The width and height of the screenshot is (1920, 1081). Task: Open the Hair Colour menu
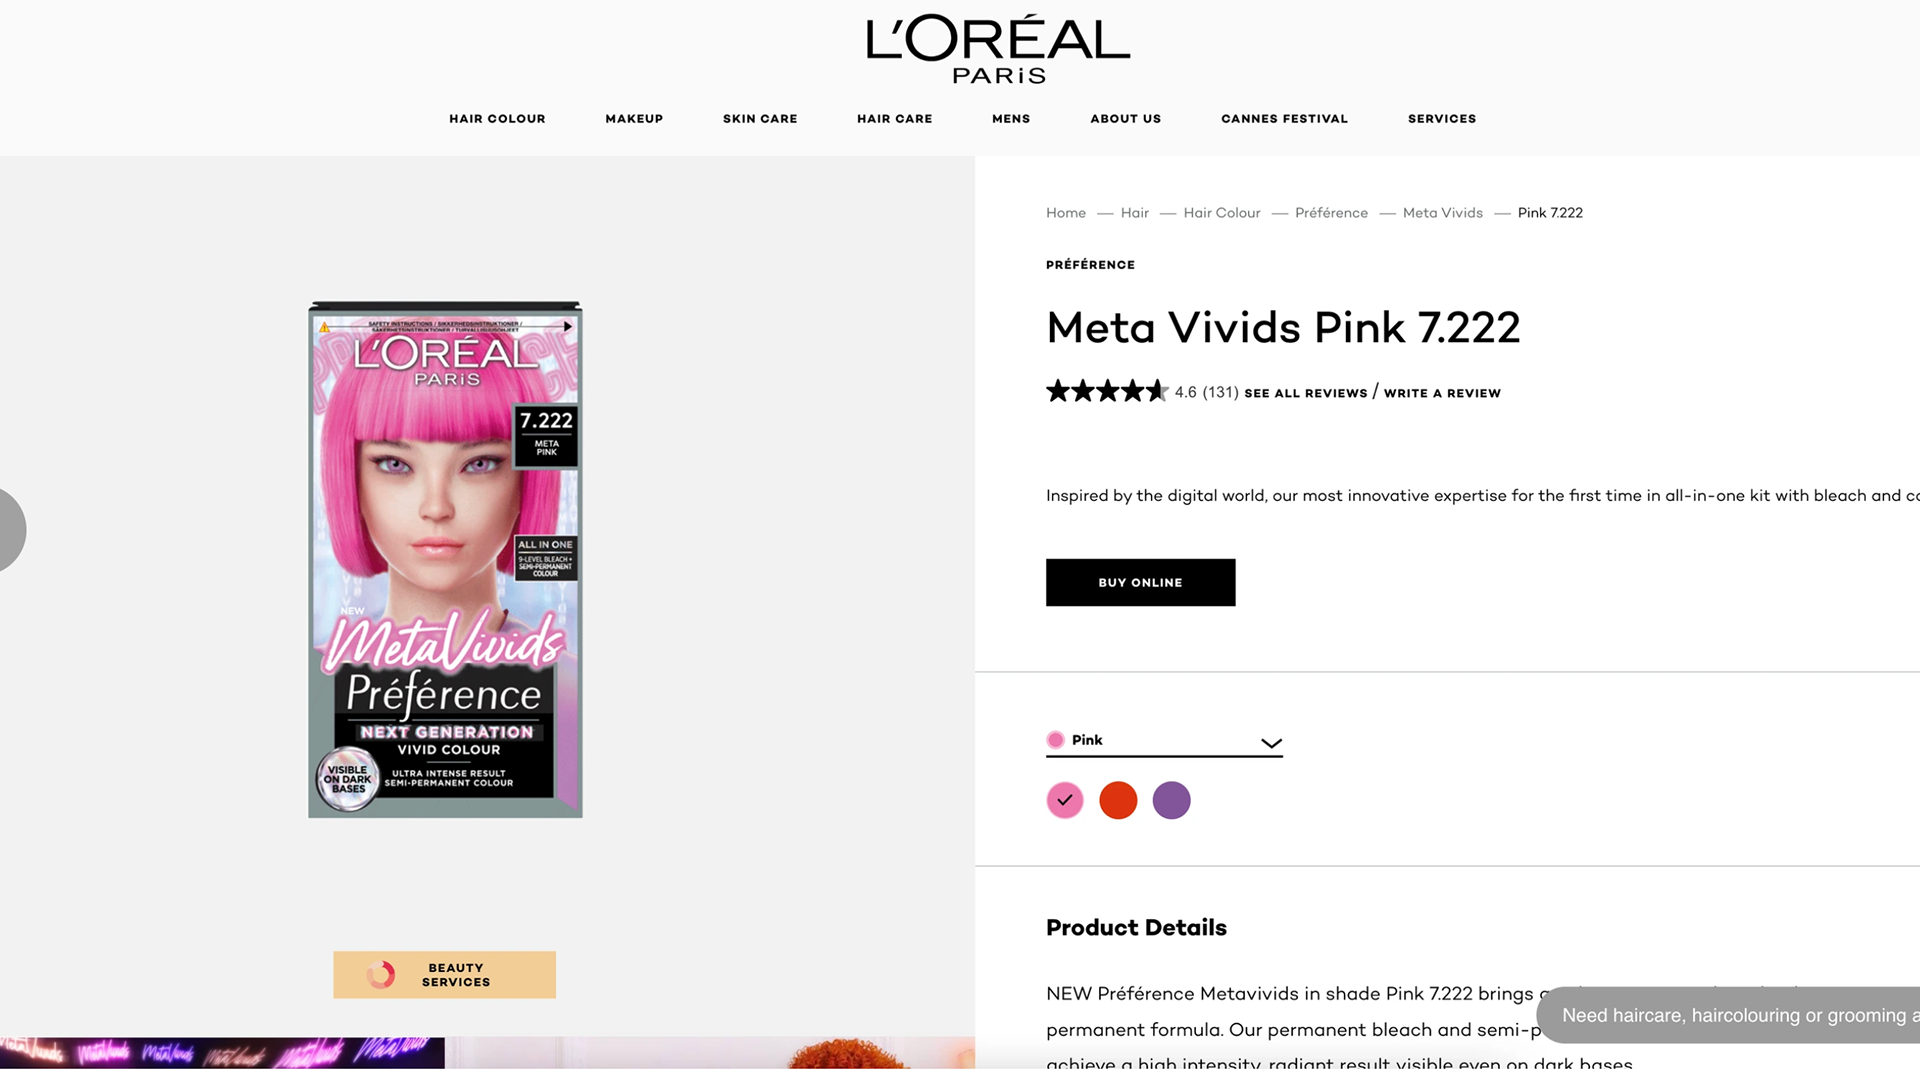tap(497, 119)
